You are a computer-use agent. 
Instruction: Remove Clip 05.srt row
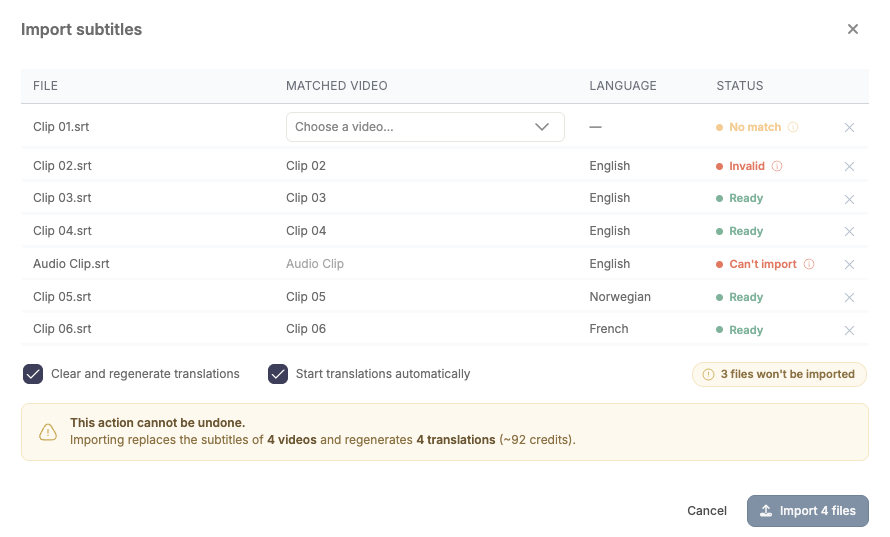849,297
